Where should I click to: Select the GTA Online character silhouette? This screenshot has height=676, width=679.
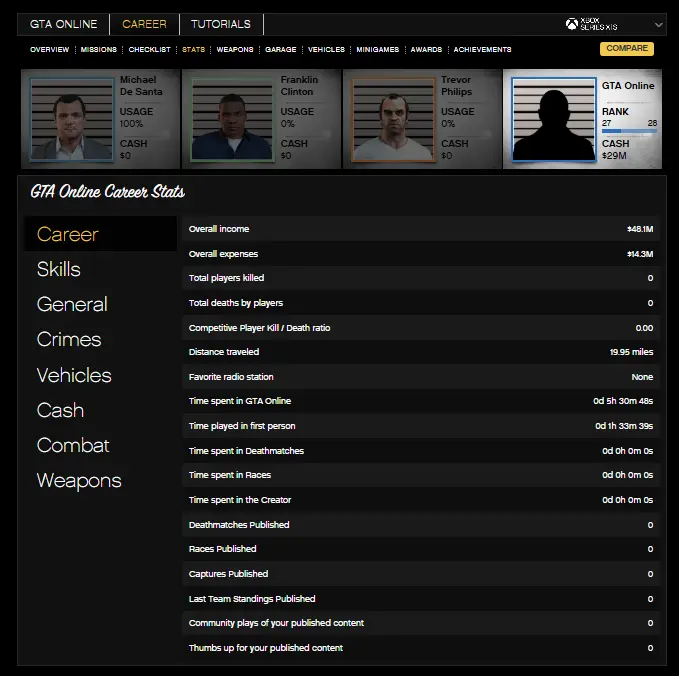point(554,119)
